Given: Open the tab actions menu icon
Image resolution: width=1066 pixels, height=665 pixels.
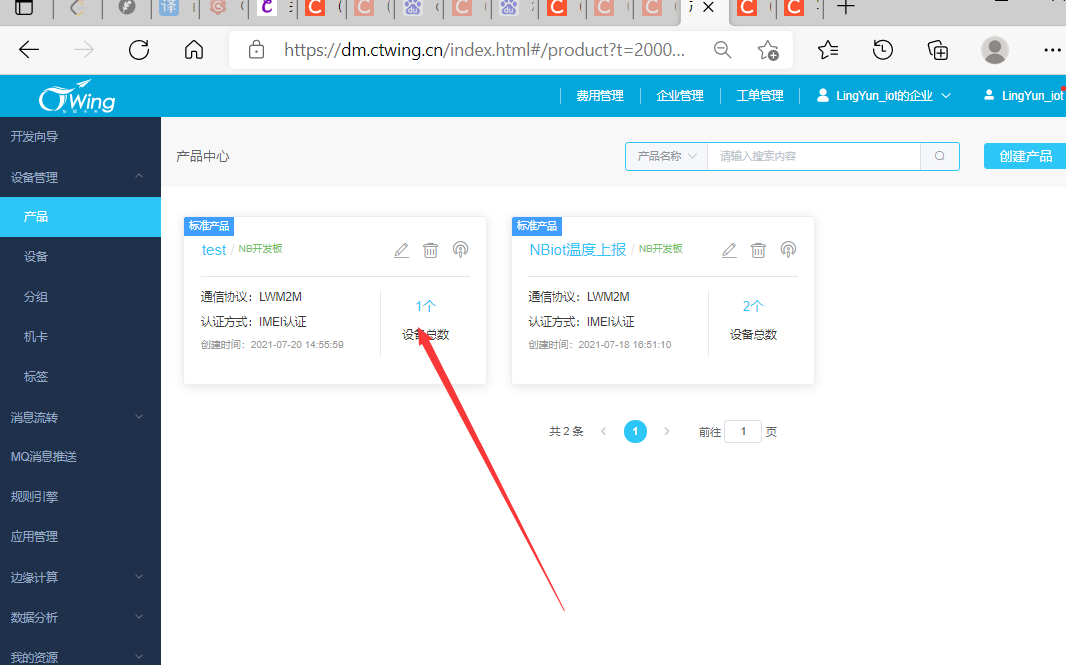Looking at the screenshot, I should [x=24, y=7].
